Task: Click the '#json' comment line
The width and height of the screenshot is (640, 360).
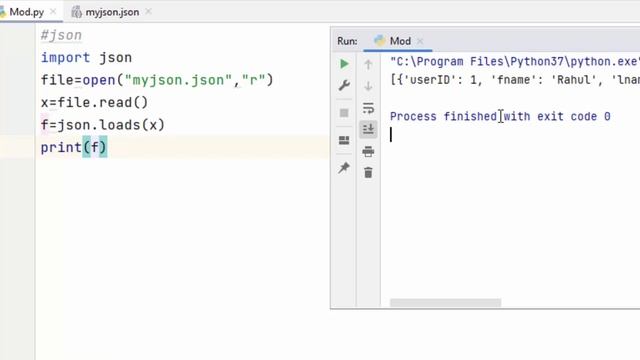Action: [61, 36]
